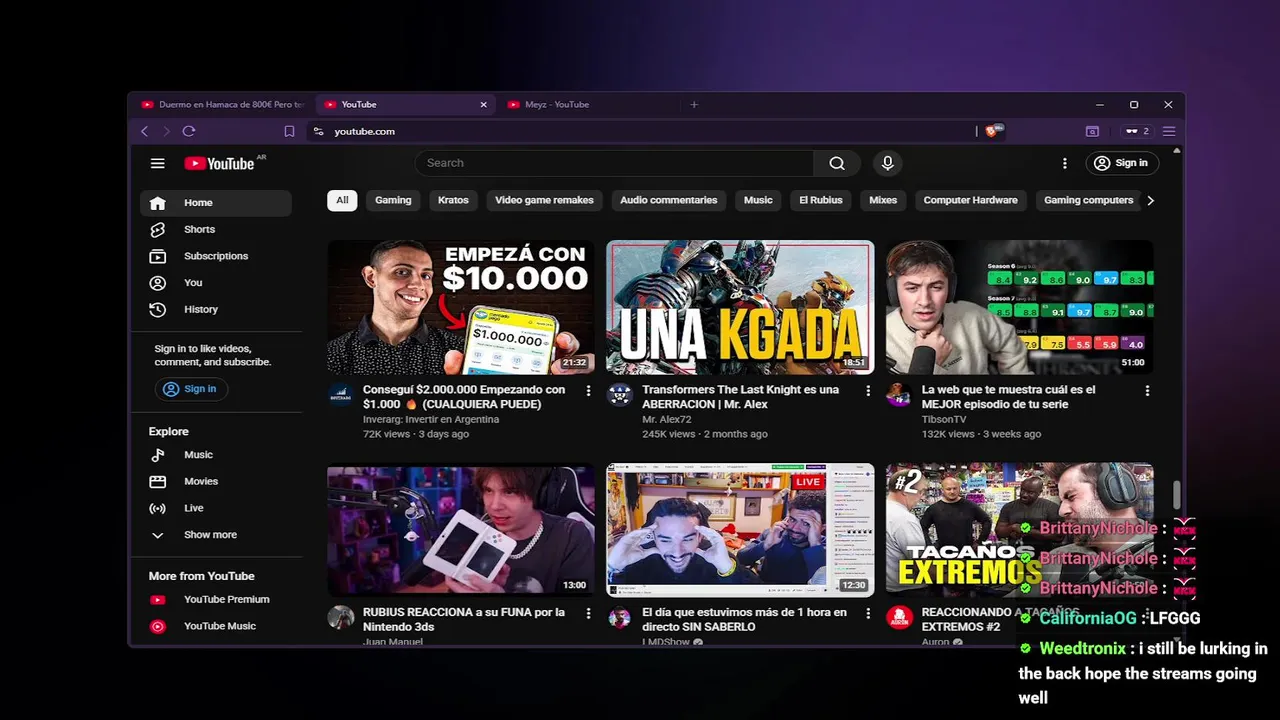This screenshot has height=720, width=1280.
Task: Open YouTube settings three-dot menu
Action: click(1065, 163)
